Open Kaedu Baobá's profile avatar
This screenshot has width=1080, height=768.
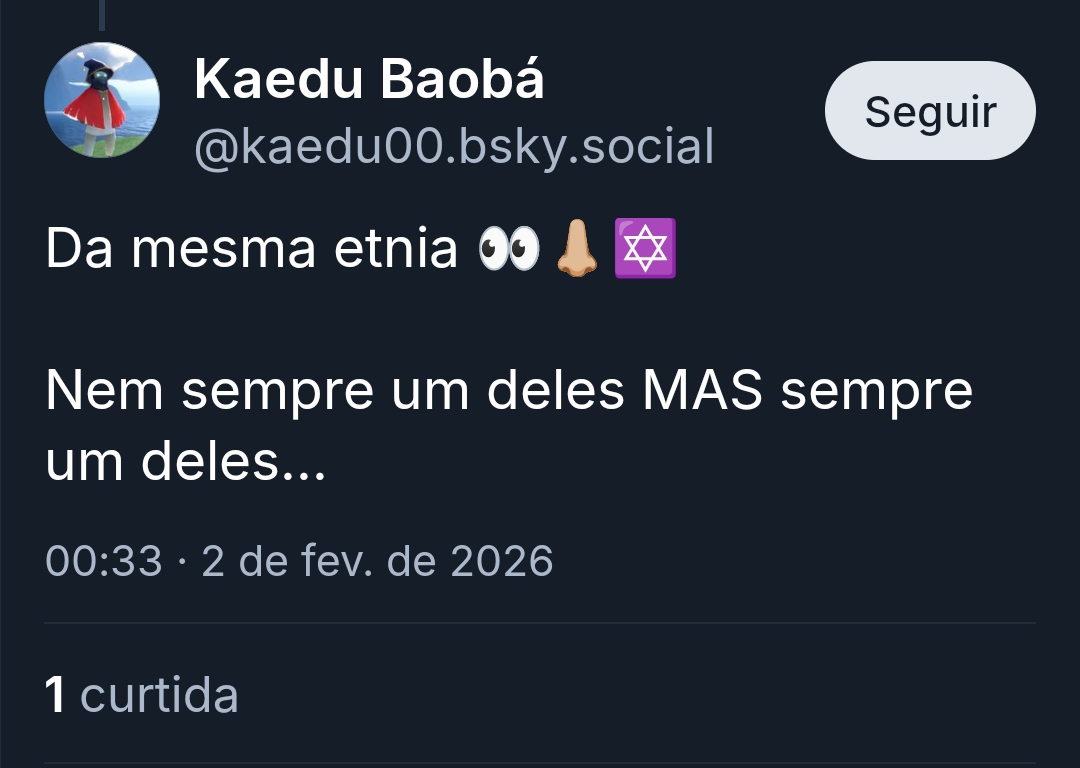click(x=102, y=100)
